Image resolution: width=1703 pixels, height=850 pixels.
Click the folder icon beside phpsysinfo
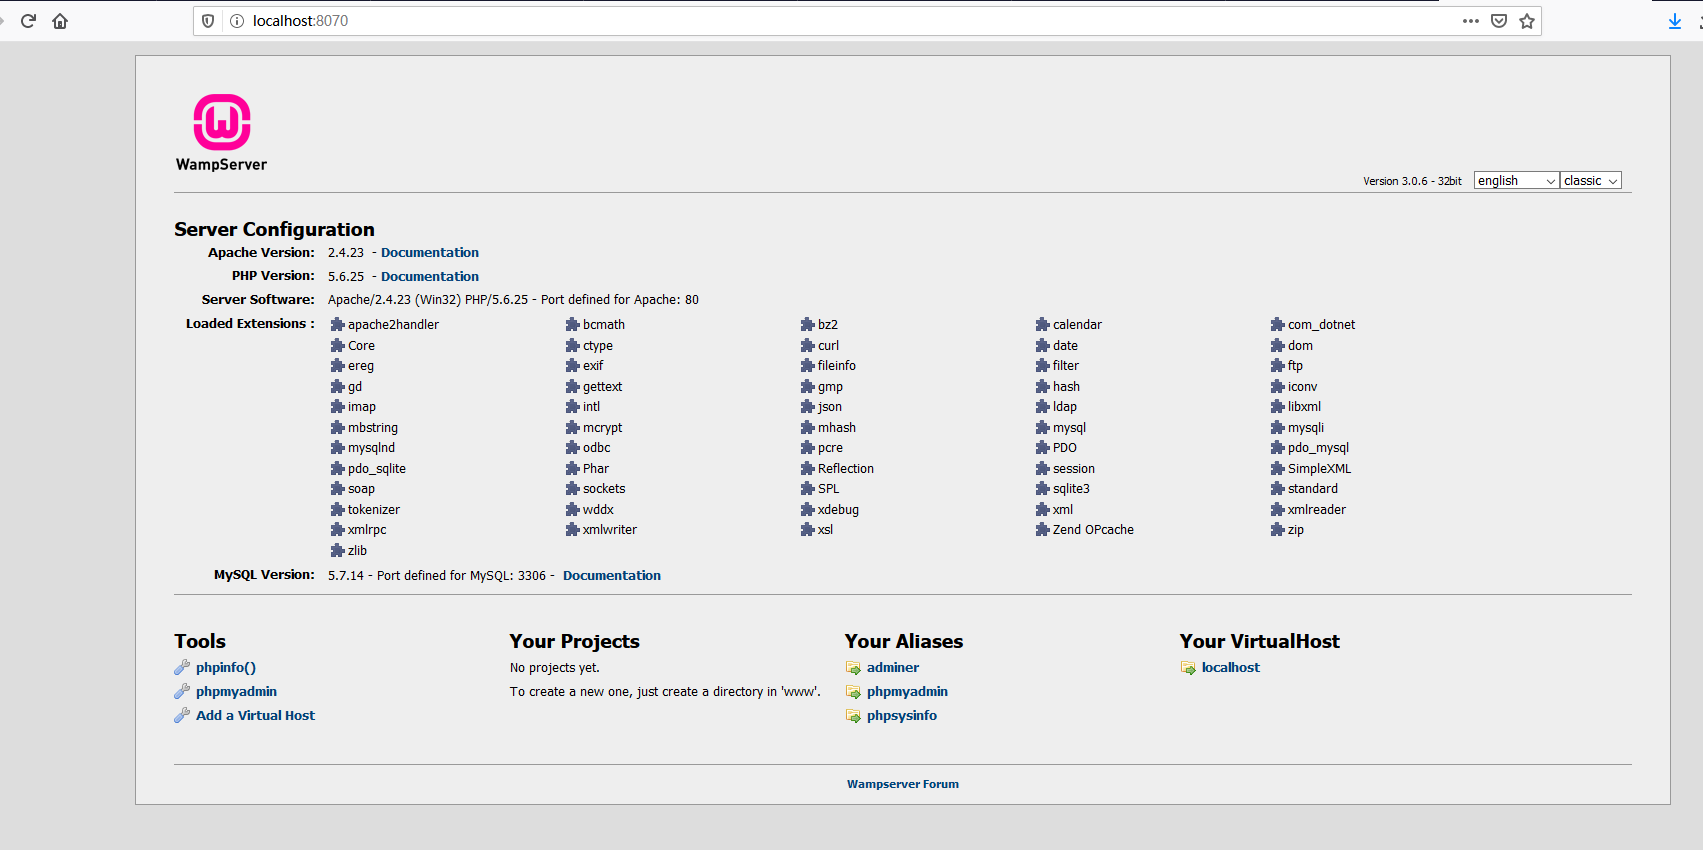tap(853, 716)
